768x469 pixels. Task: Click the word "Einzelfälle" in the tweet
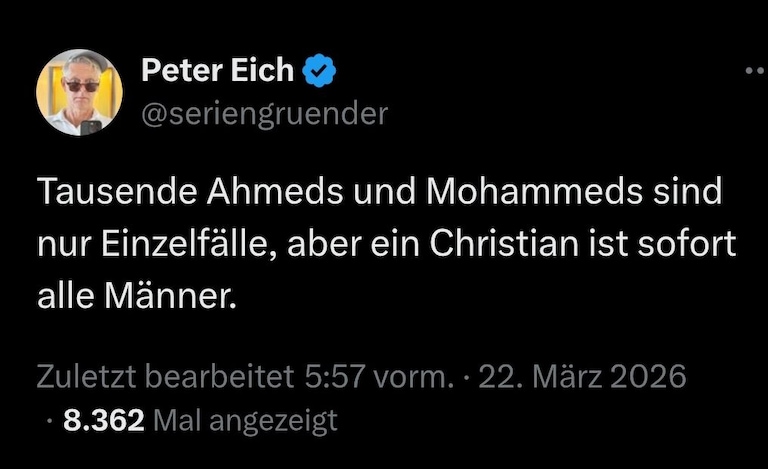(186, 245)
